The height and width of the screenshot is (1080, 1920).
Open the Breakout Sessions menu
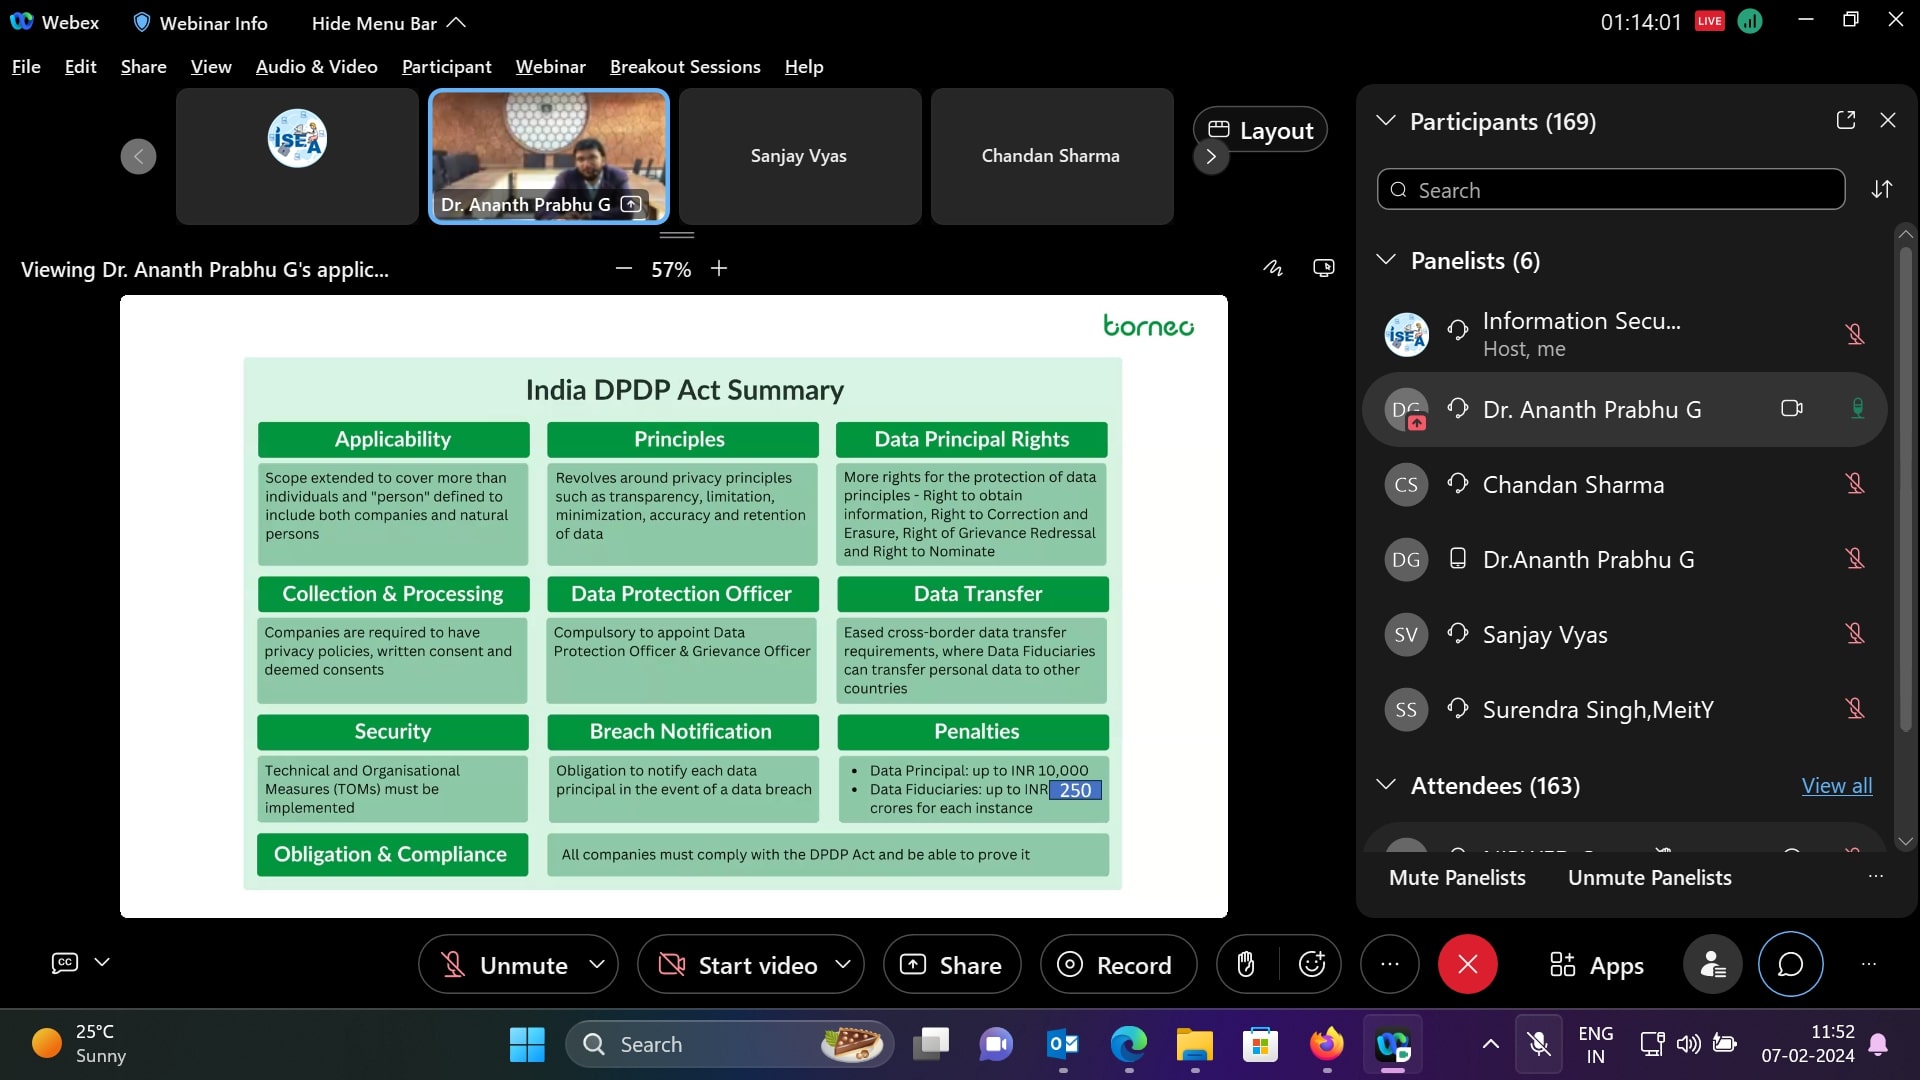[x=685, y=66]
